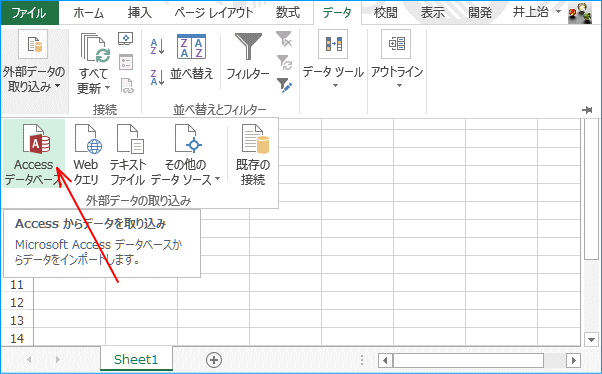The image size is (602, 374).
Task: Reapply the filter
Action: coord(284,62)
